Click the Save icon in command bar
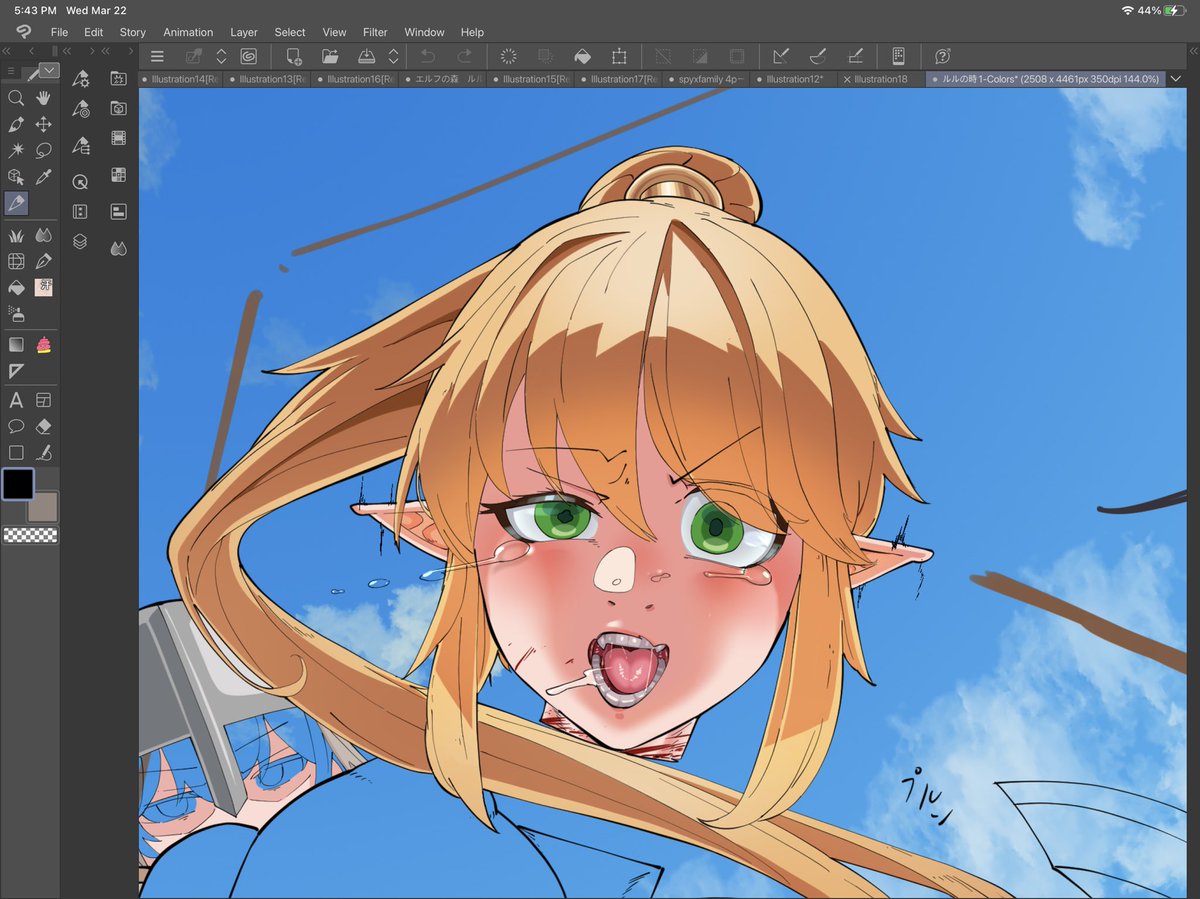The width and height of the screenshot is (1200, 899). pos(367,56)
